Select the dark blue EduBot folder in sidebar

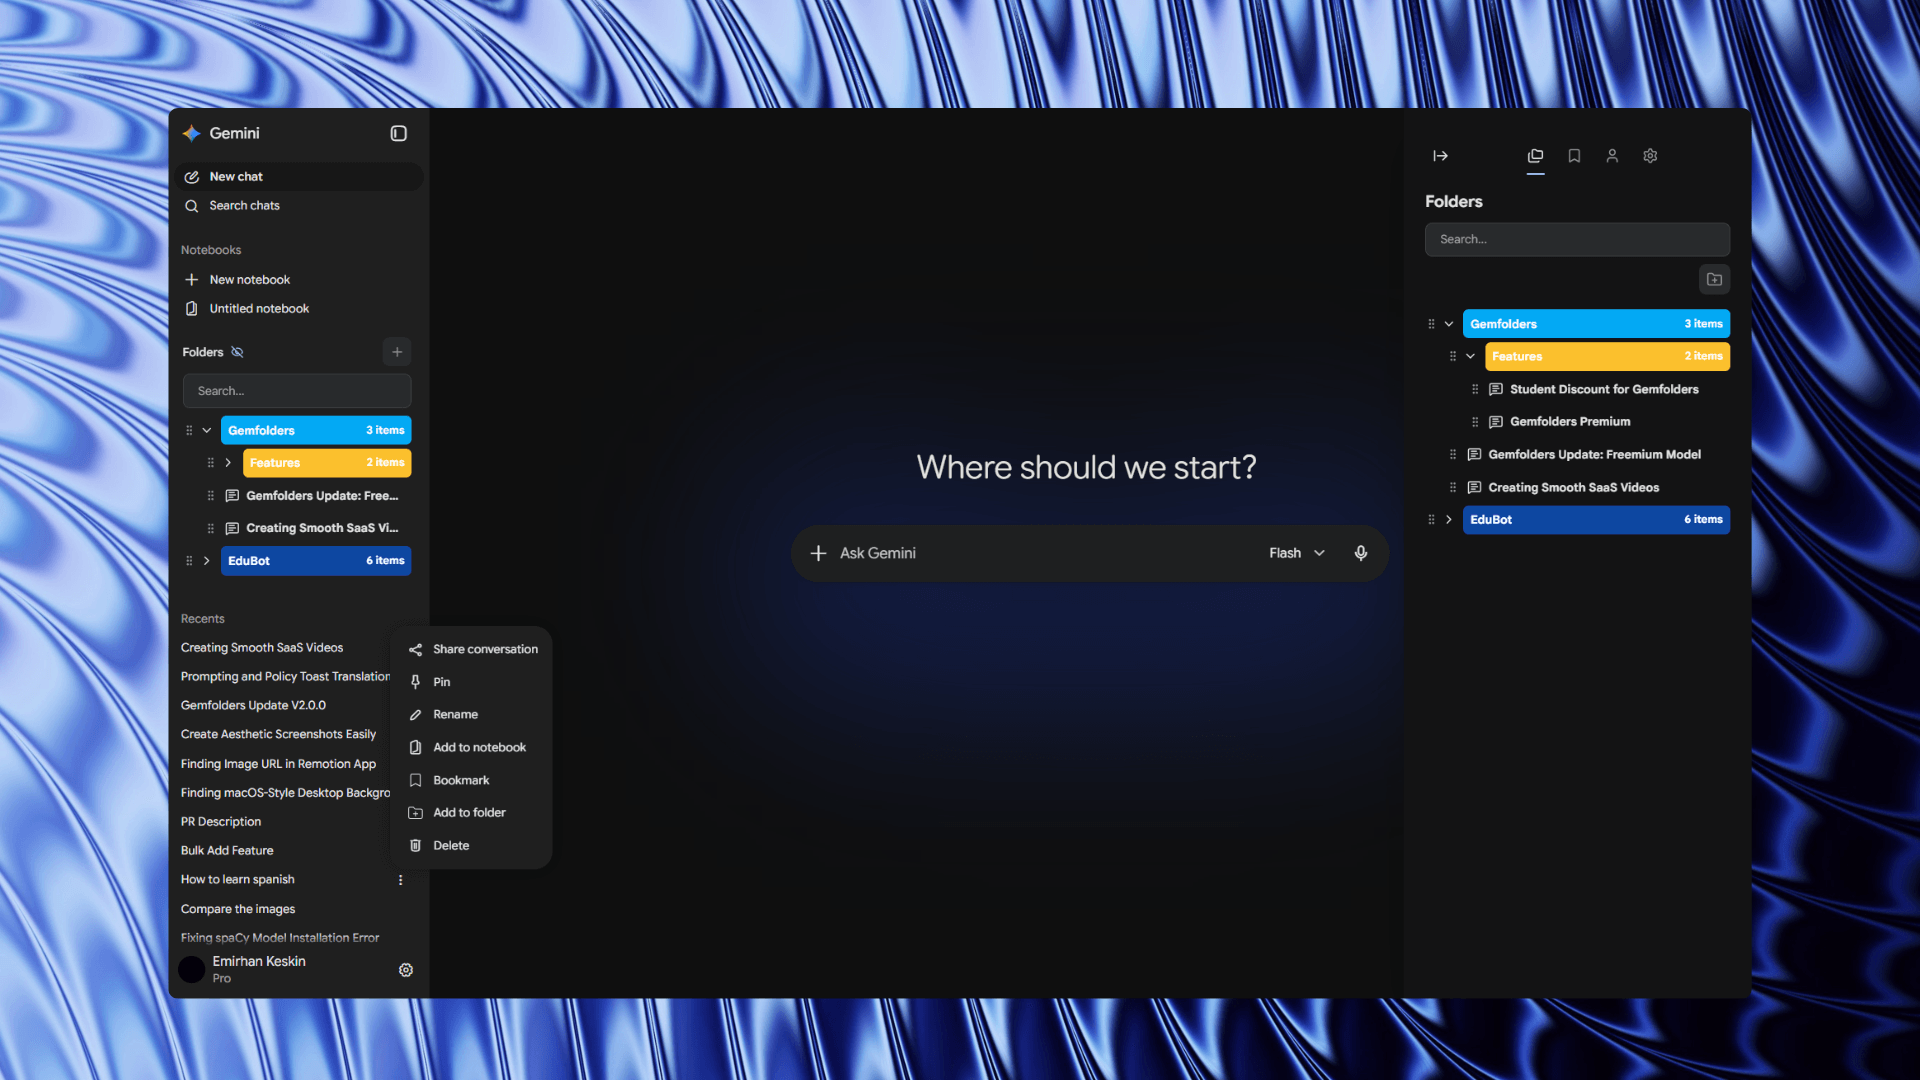tap(316, 560)
